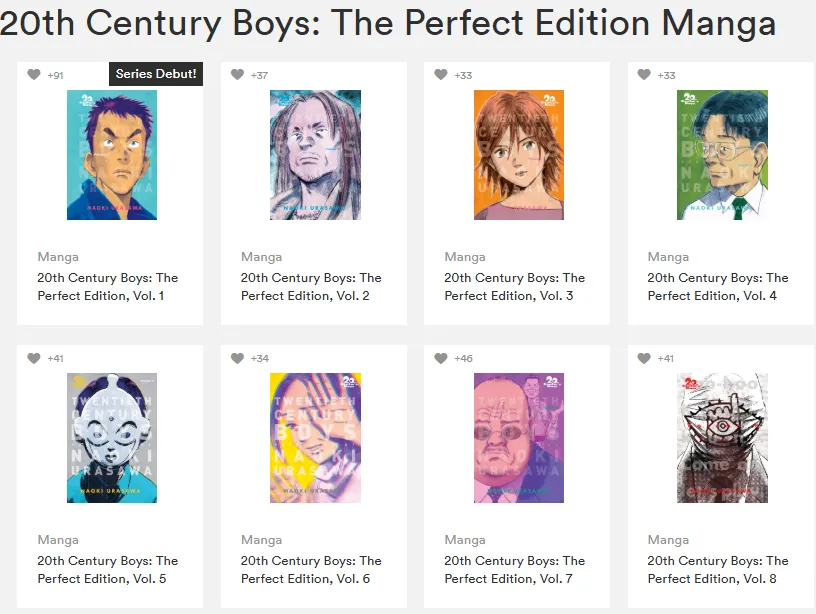Viewport: 816px width, 614px height.
Task: Open the Vol. 1 cover thumbnail
Action: coord(112,155)
